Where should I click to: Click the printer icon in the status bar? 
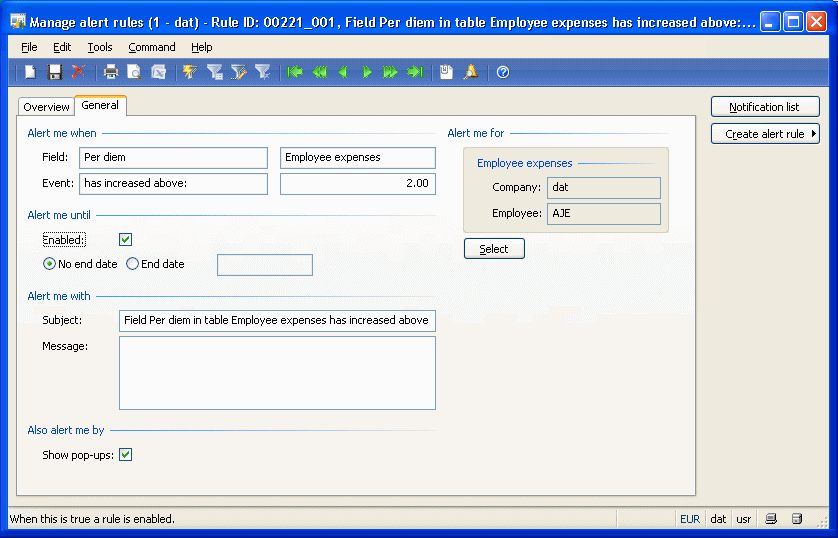tap(771, 519)
